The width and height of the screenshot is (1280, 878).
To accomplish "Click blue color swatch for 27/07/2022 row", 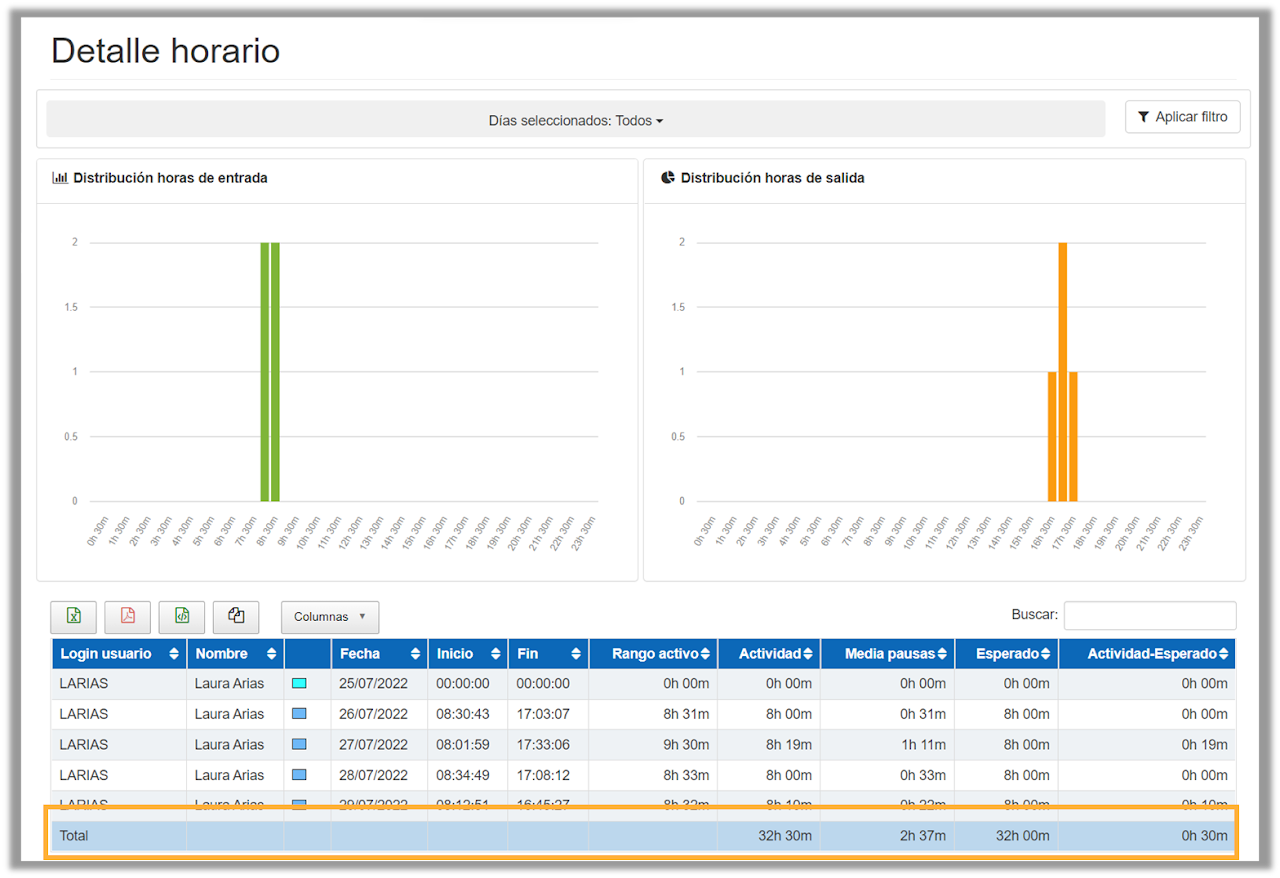I will pyautogui.click(x=299, y=745).
